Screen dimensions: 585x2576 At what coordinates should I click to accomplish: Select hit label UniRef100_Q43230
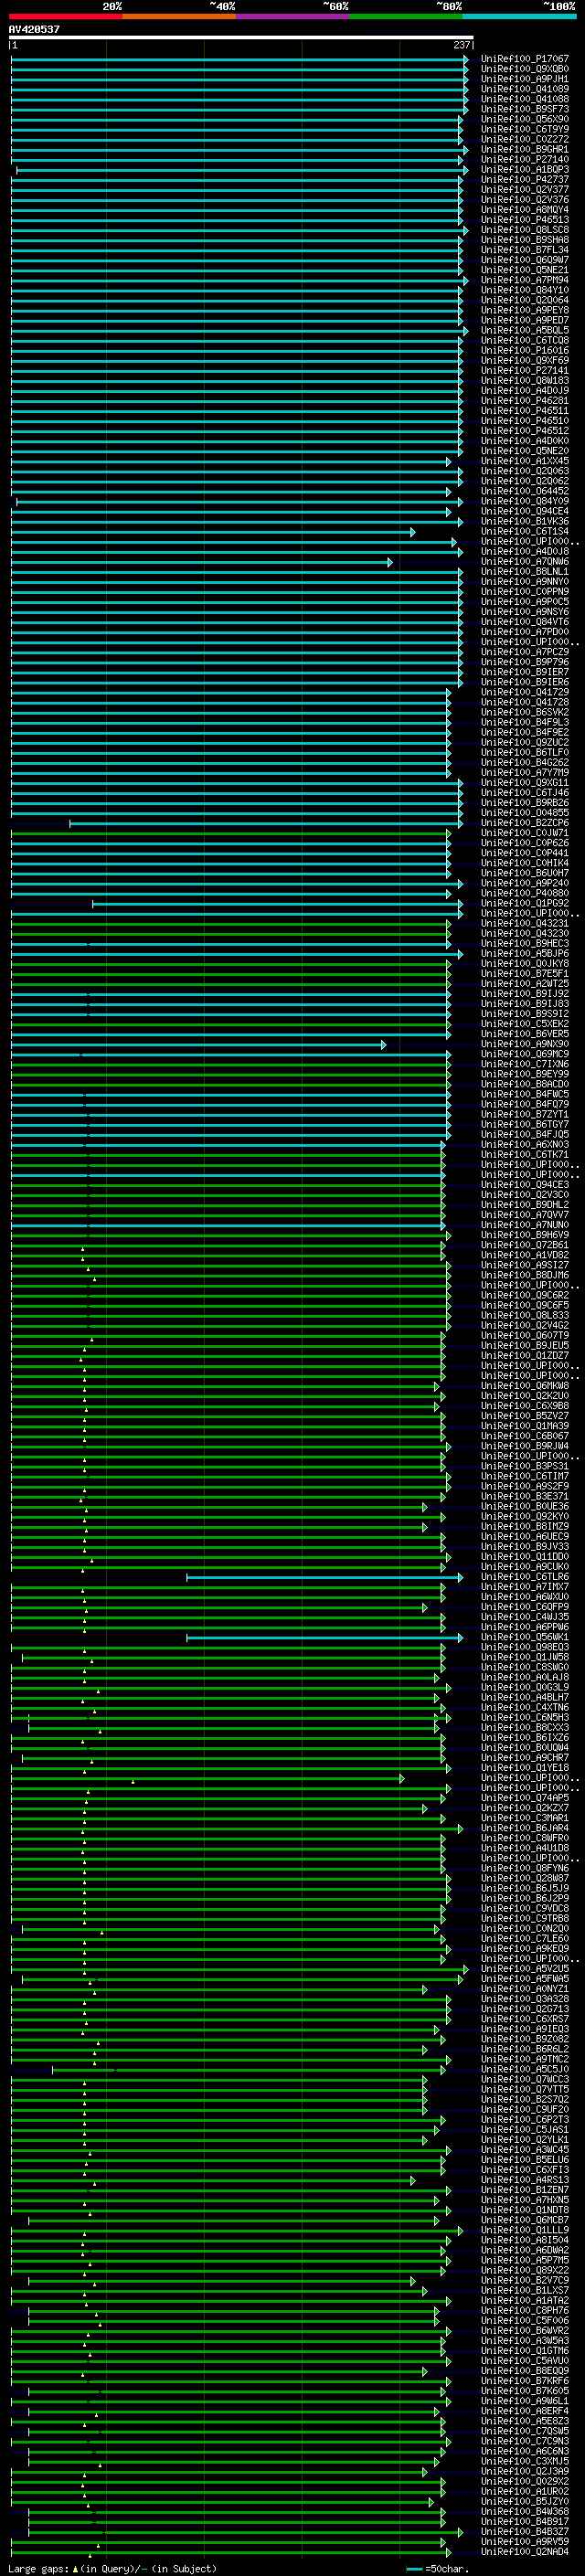524,934
